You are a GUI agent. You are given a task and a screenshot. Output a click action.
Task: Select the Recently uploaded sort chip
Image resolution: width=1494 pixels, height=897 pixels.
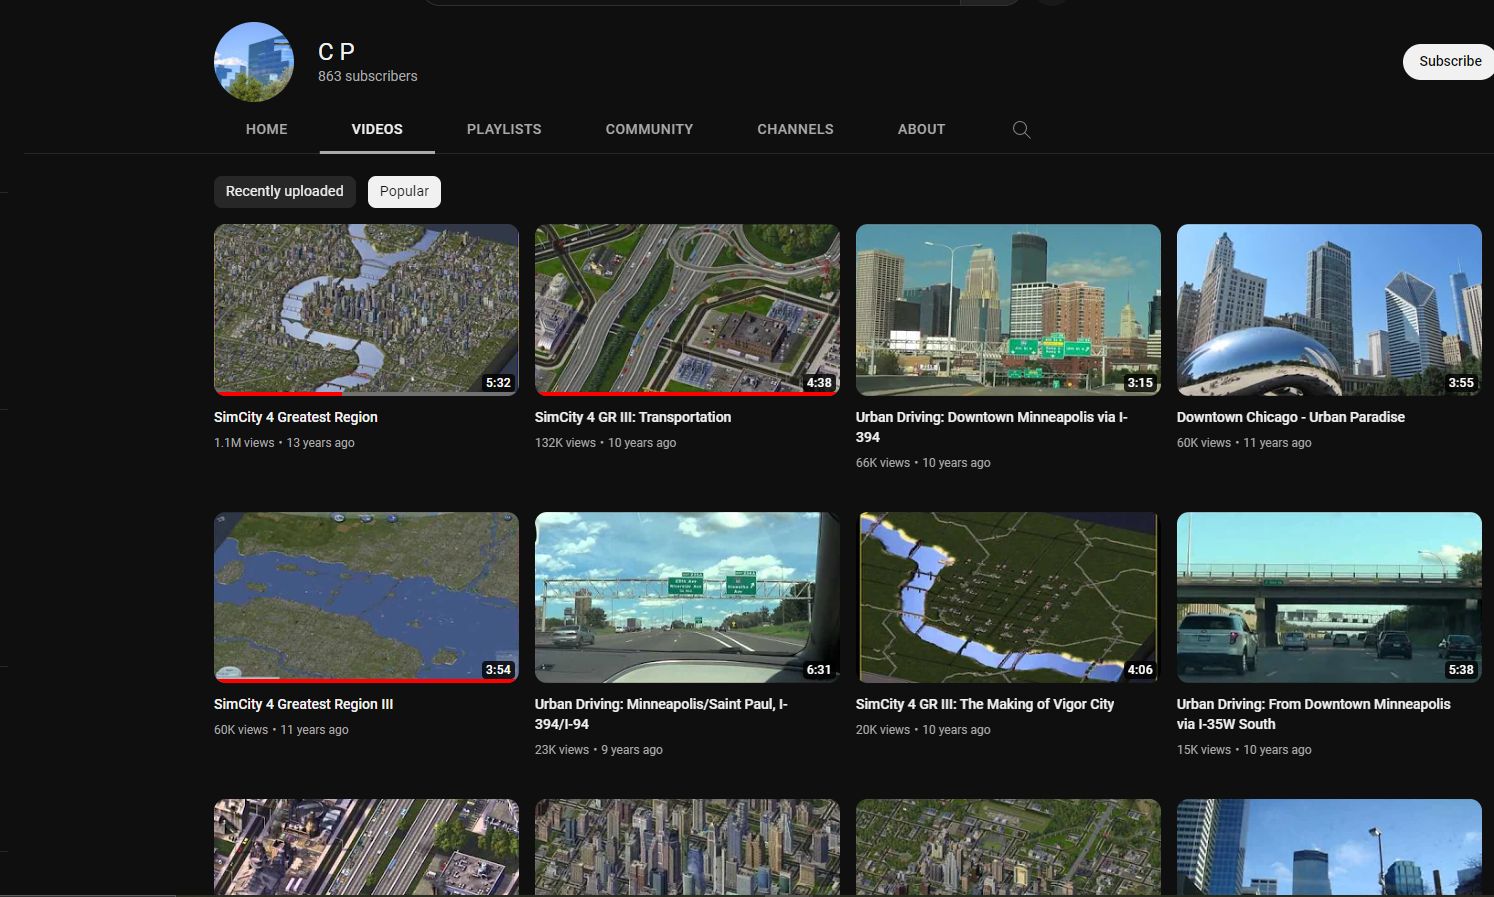pos(284,191)
